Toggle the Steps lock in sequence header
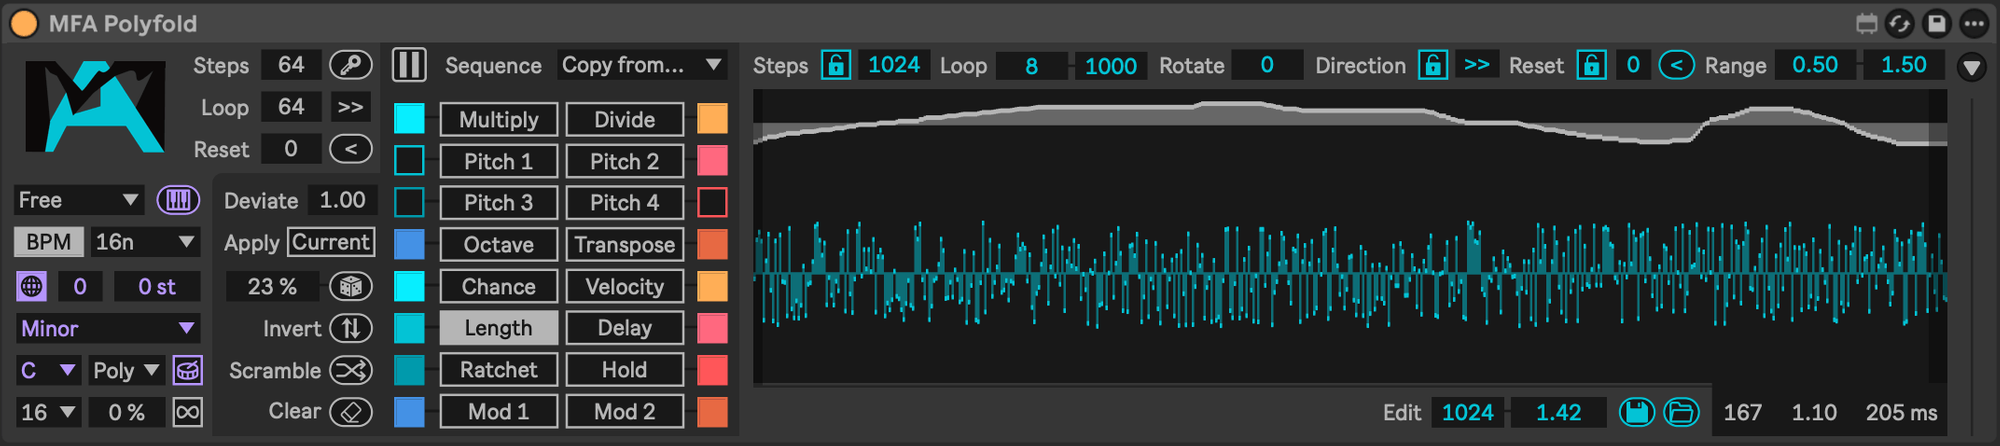2000x446 pixels. (835, 65)
